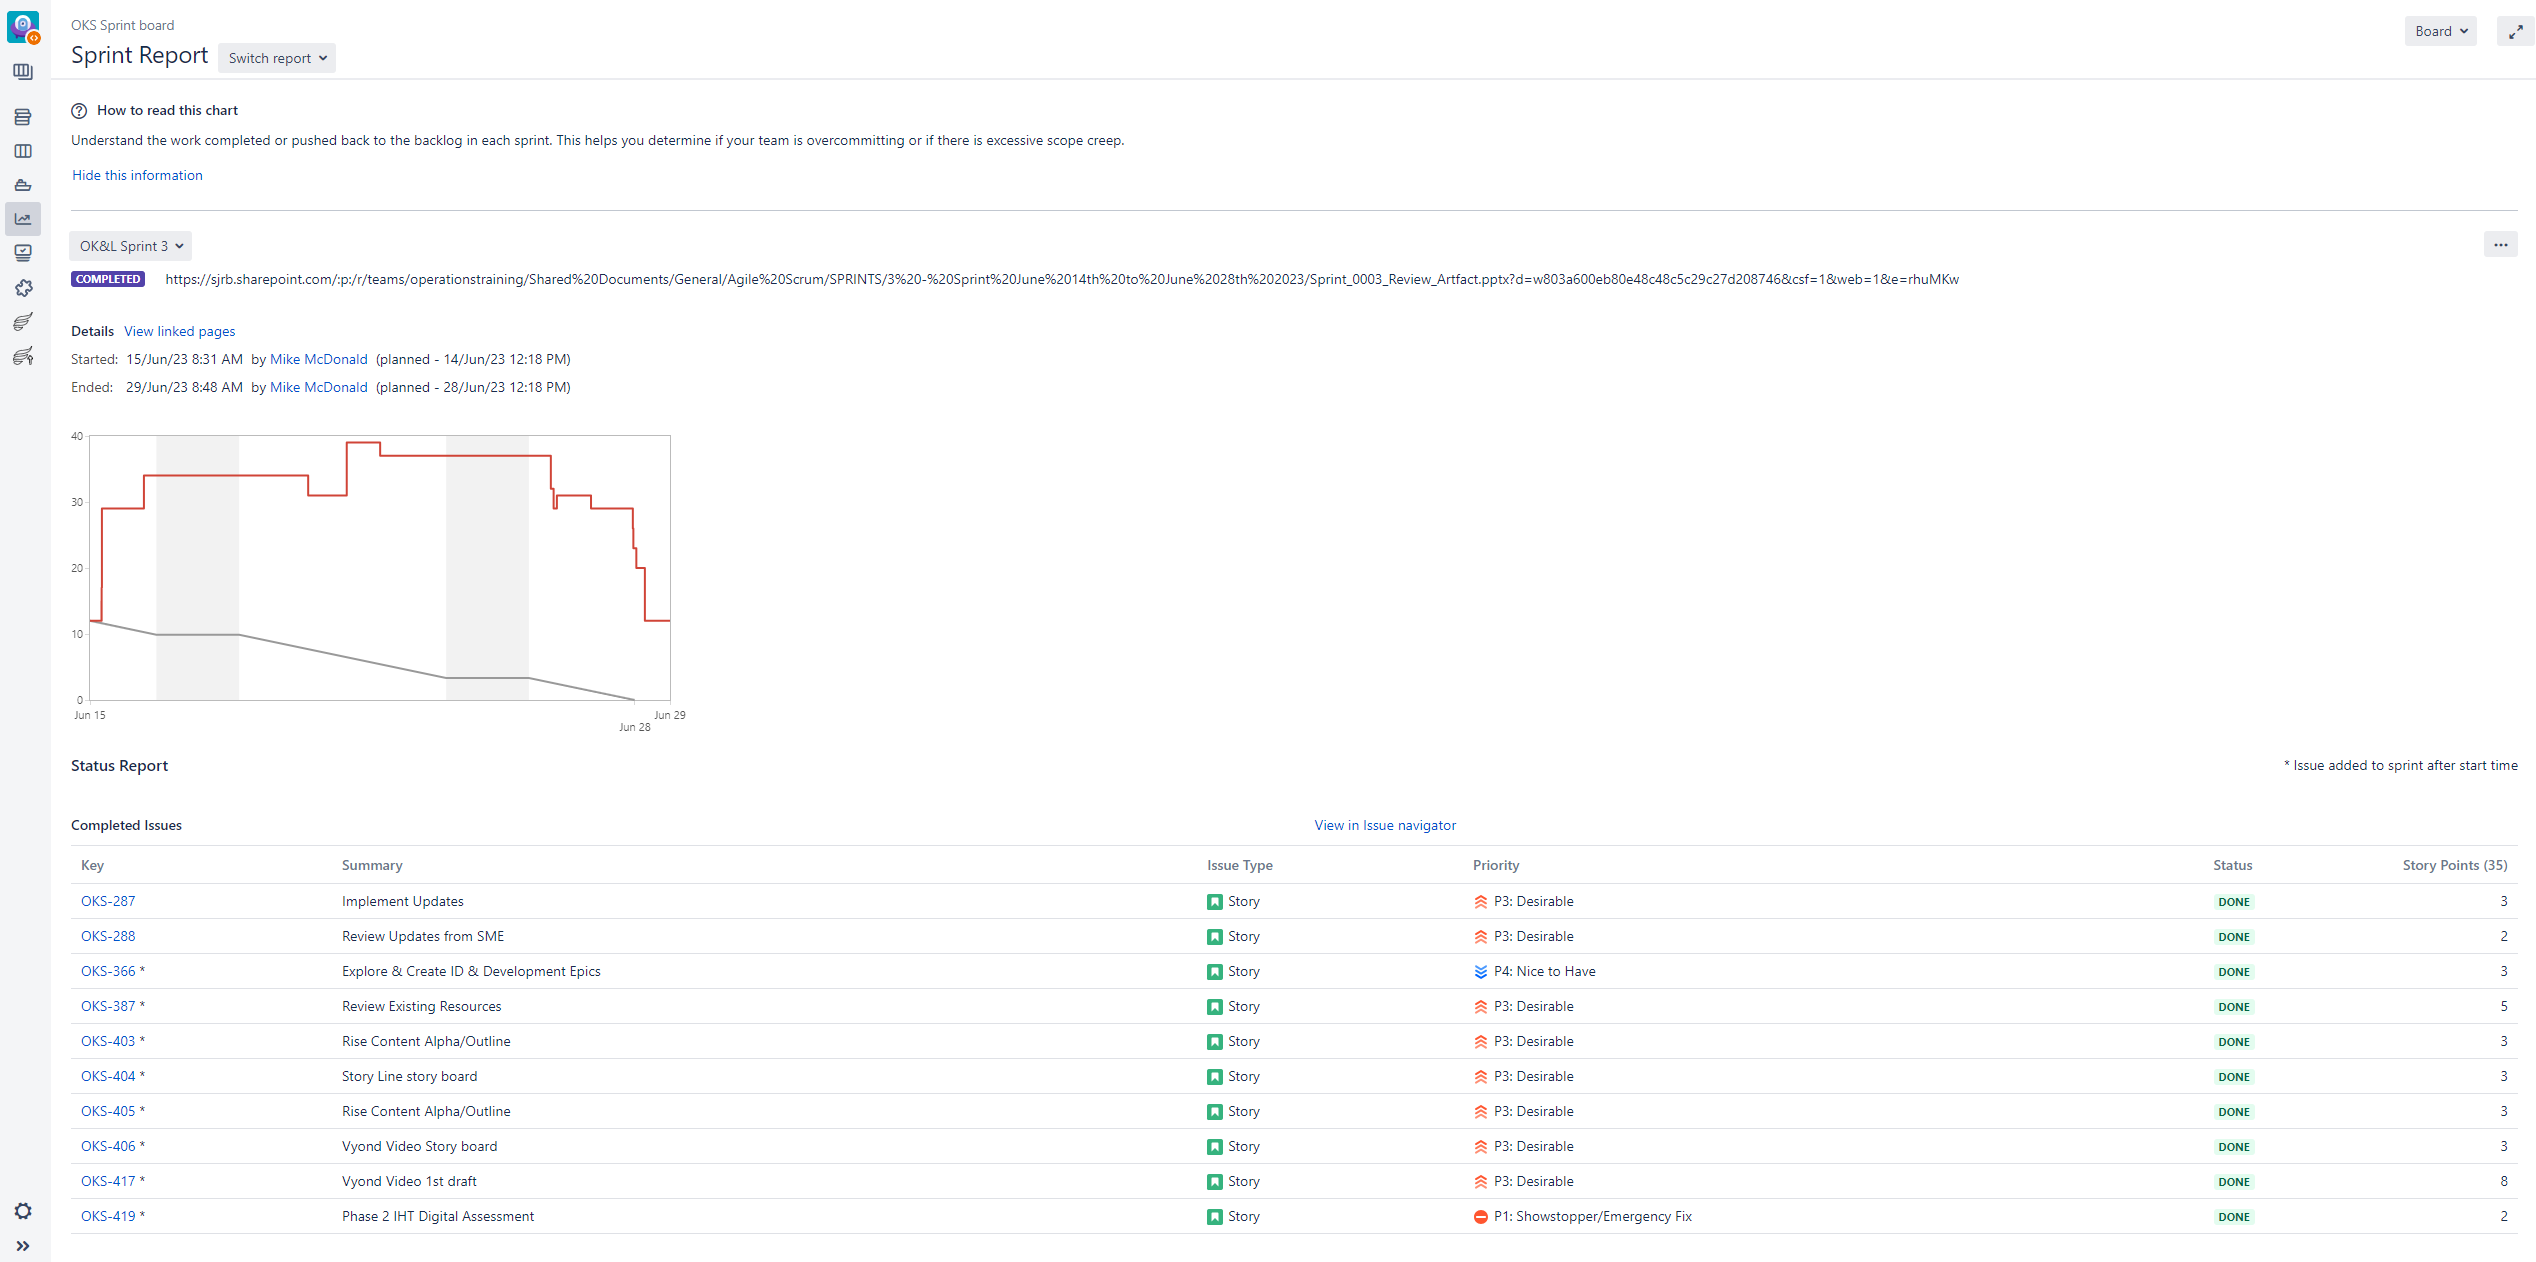
Task: Click Hide this information link
Action: tap(137, 175)
